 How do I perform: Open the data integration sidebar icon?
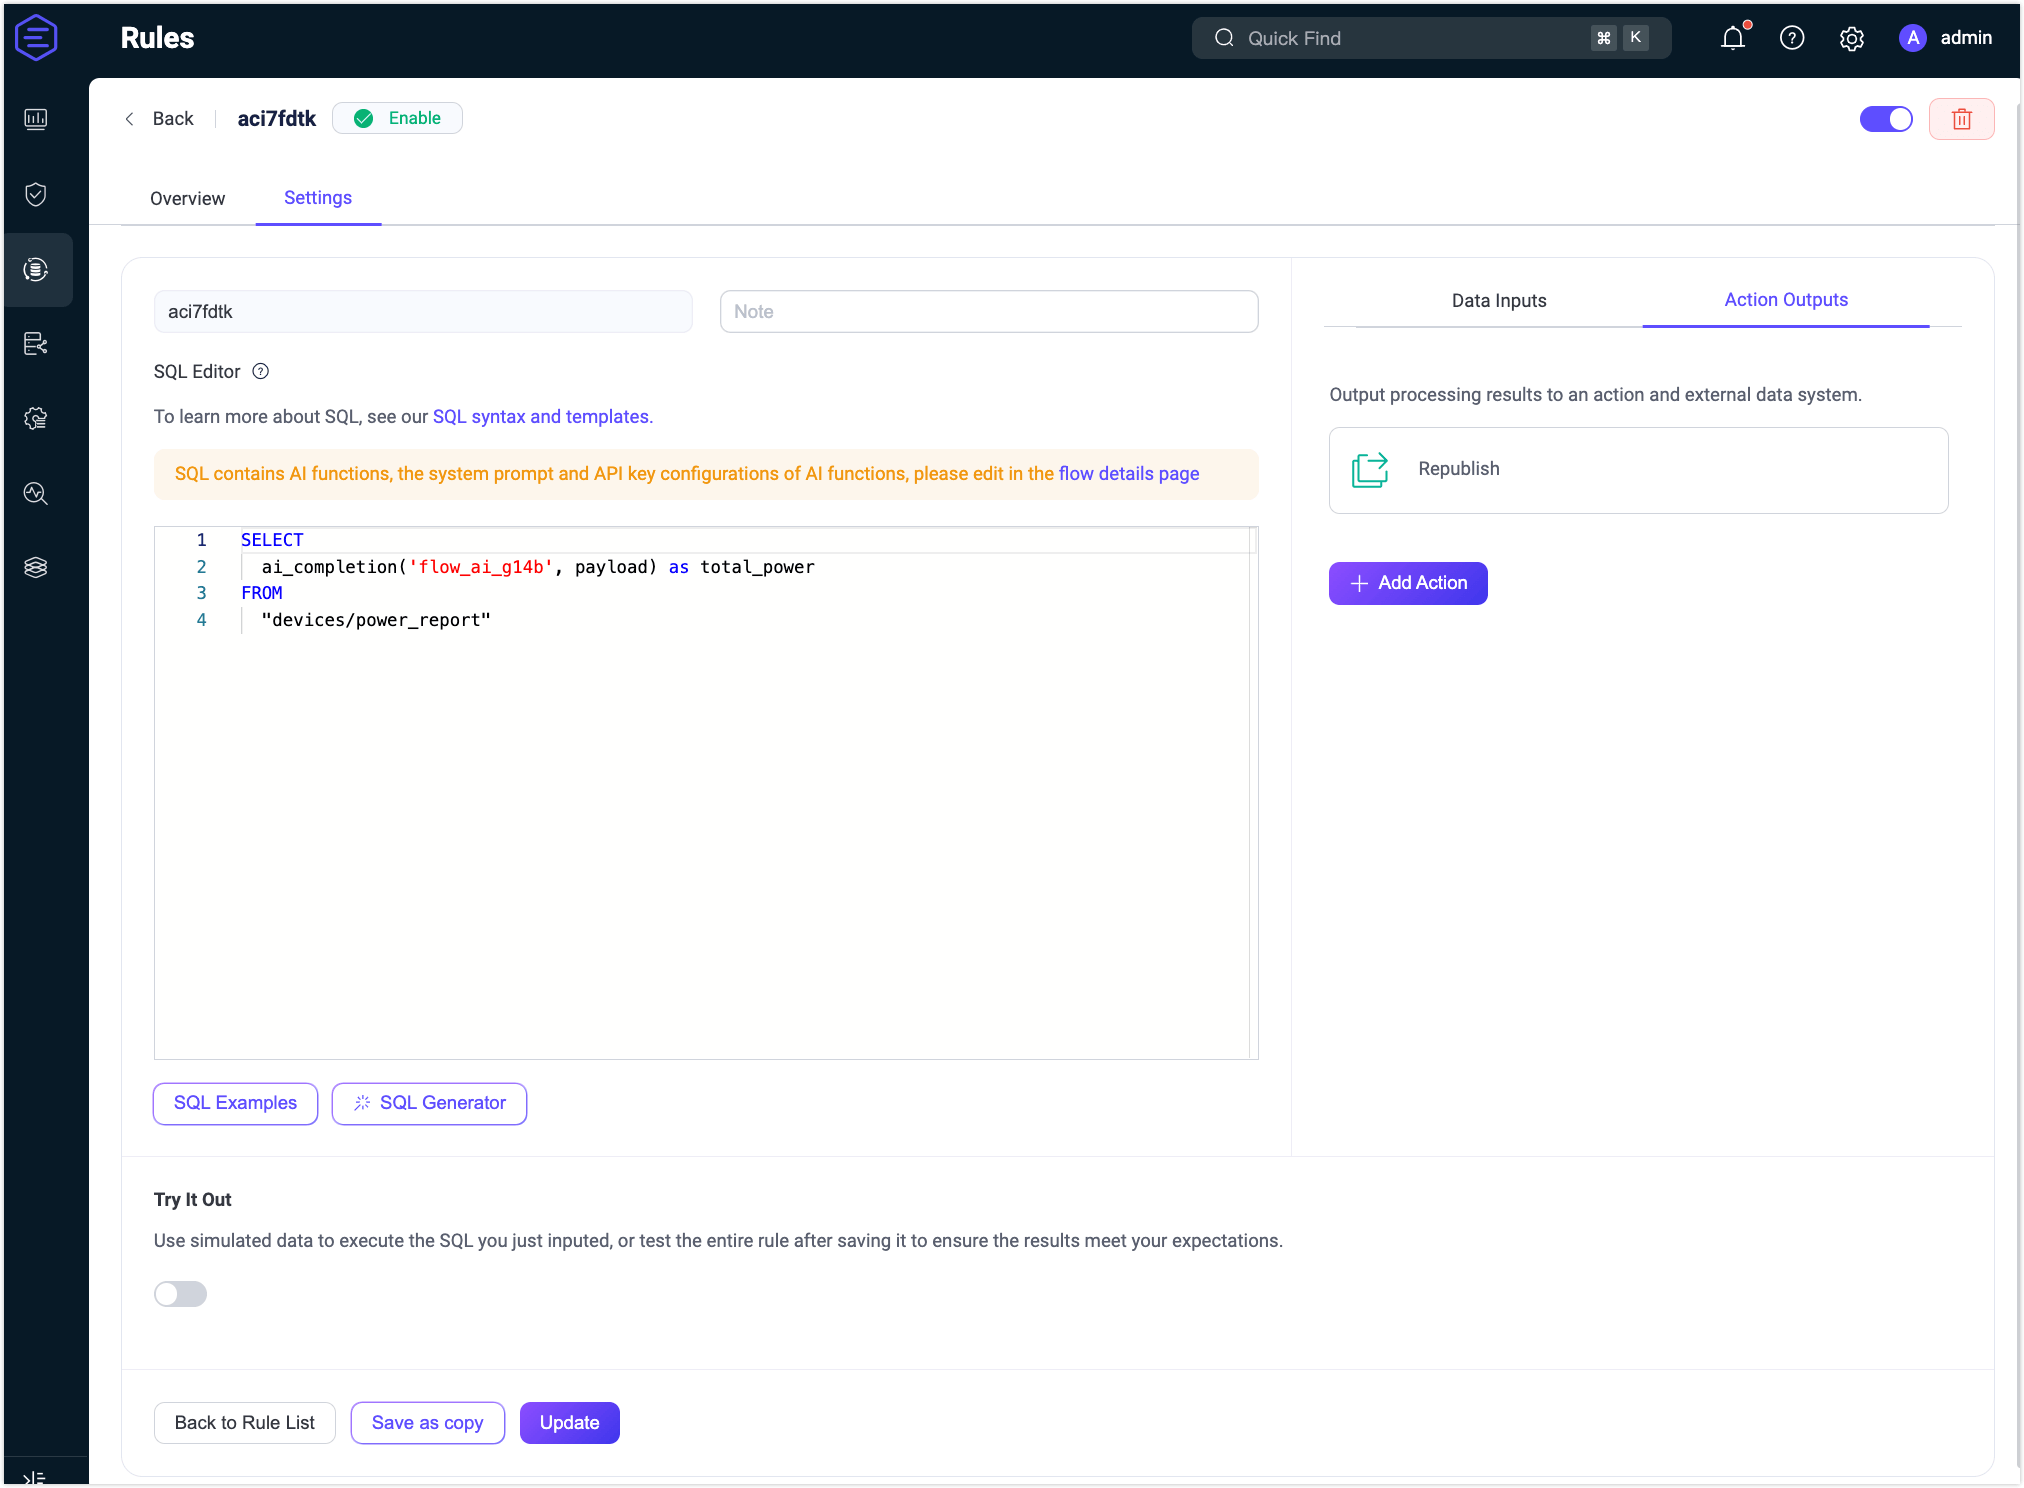tap(36, 269)
